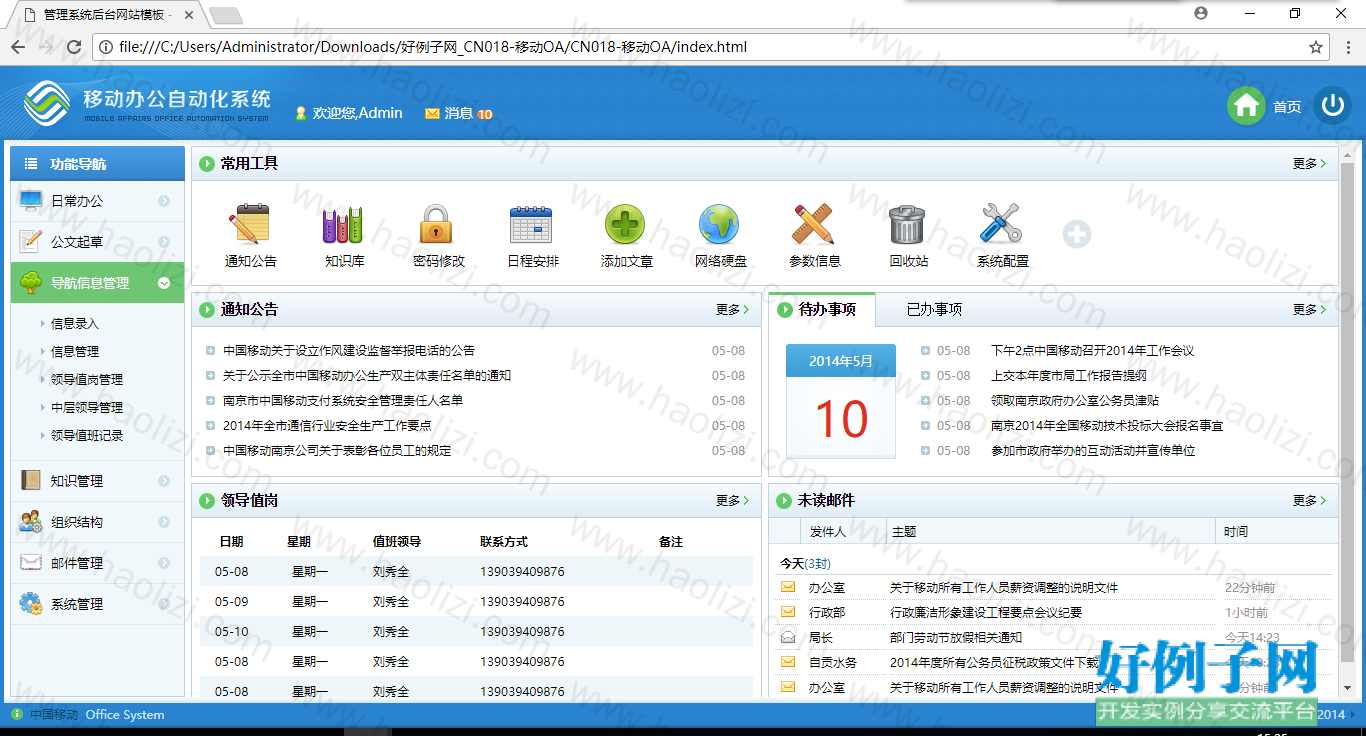1366x736 pixels.
Task: Click the 移动办公自动化系统 logo
Action: [x=147, y=104]
